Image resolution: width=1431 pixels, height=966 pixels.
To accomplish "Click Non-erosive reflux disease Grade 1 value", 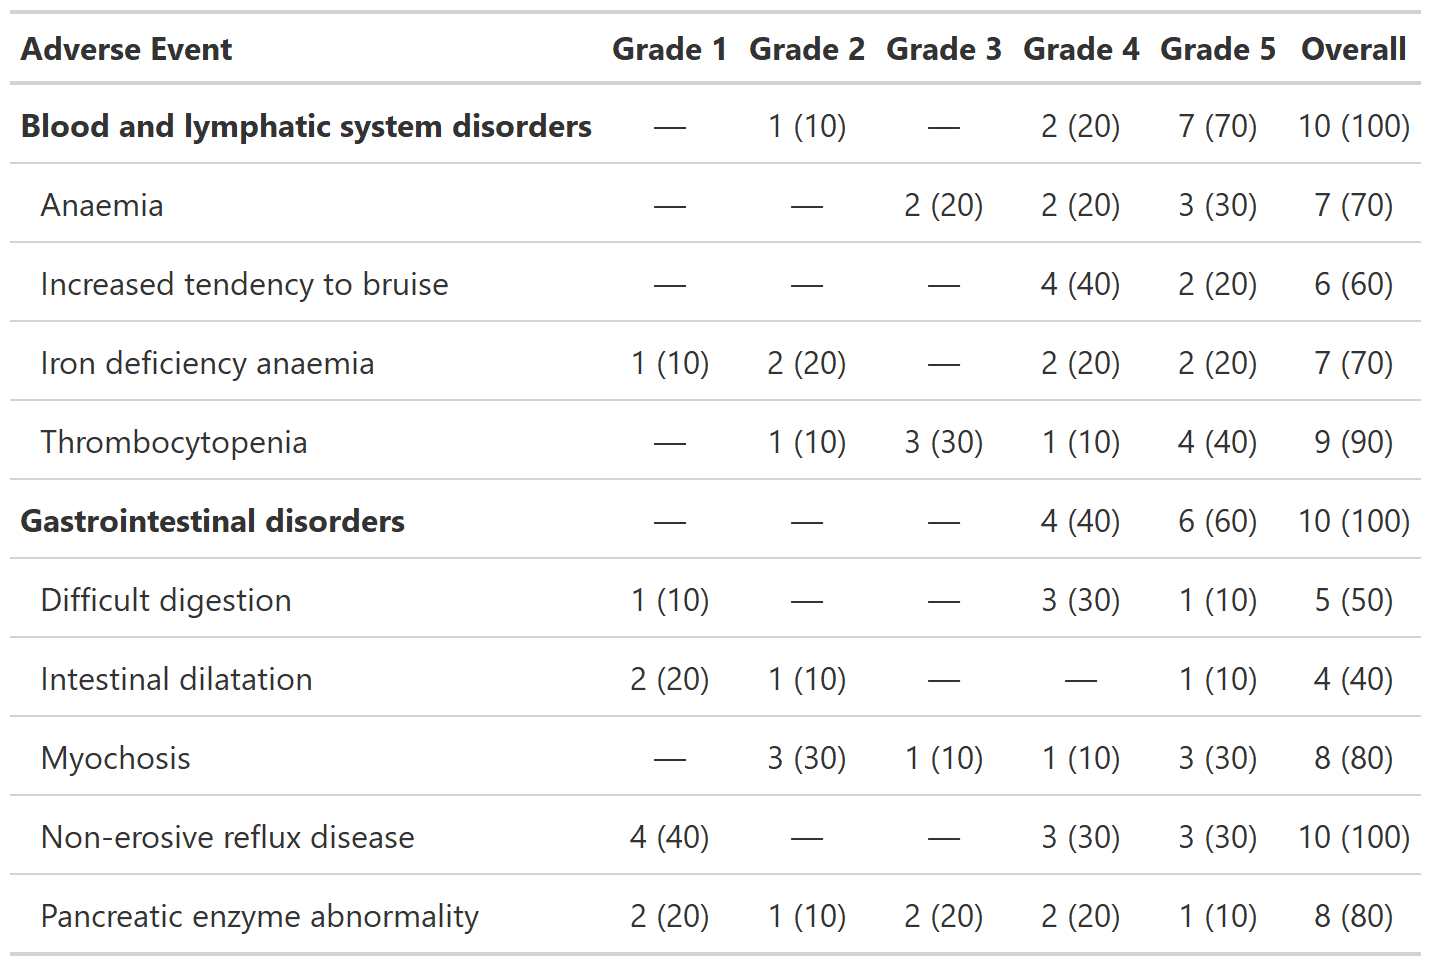I will (x=669, y=837).
